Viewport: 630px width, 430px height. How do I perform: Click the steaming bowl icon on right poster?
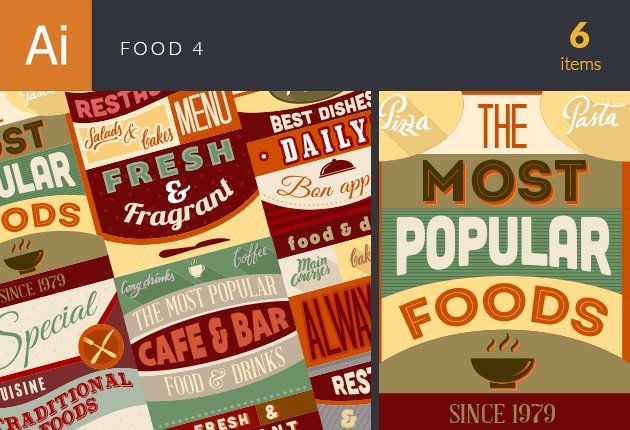(x=503, y=361)
